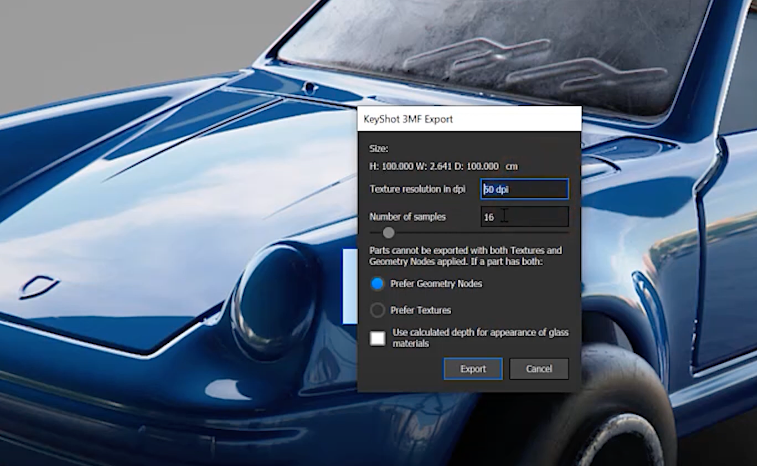This screenshot has width=757, height=466.
Task: Click the "Prefer Geometry Nodes" label text
Action: (x=436, y=284)
